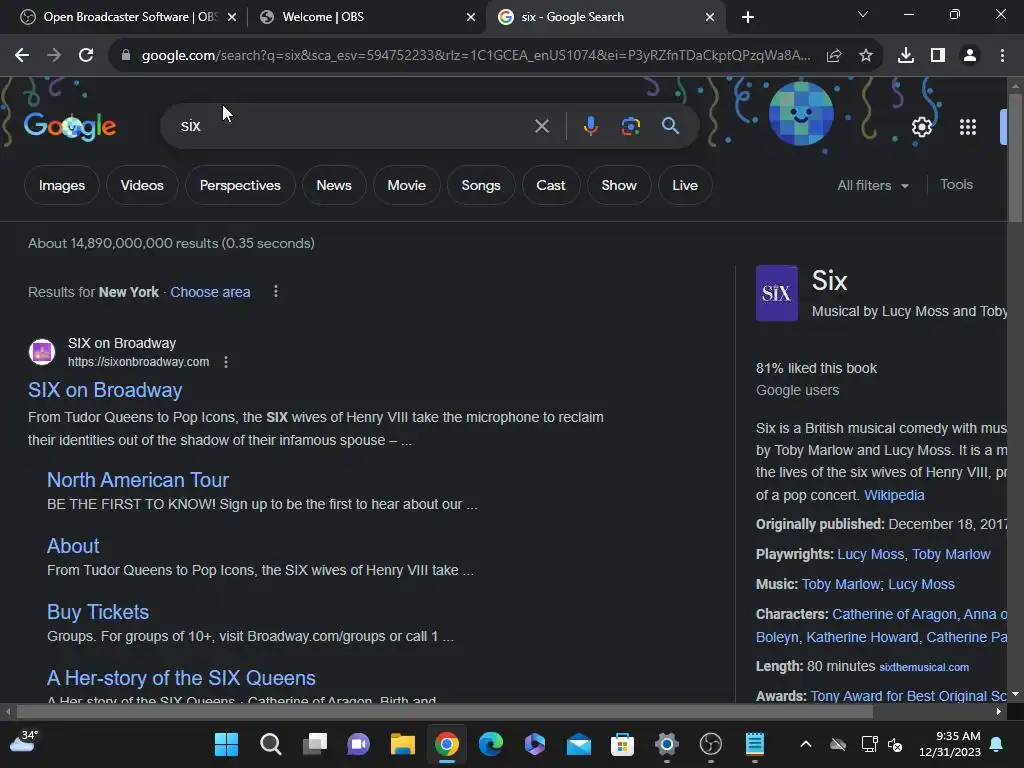The image size is (1024, 768).
Task: Open the weather widget
Action: tap(24, 742)
